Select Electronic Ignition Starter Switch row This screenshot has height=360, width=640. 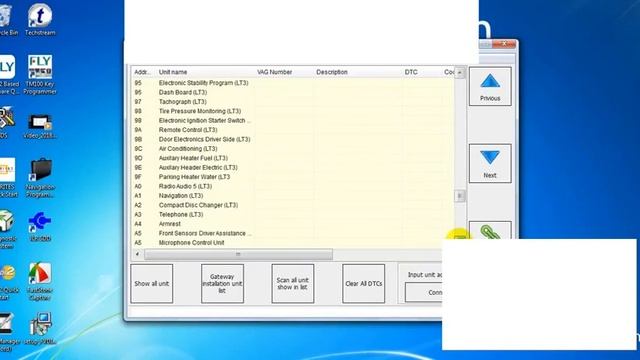tap(292, 120)
